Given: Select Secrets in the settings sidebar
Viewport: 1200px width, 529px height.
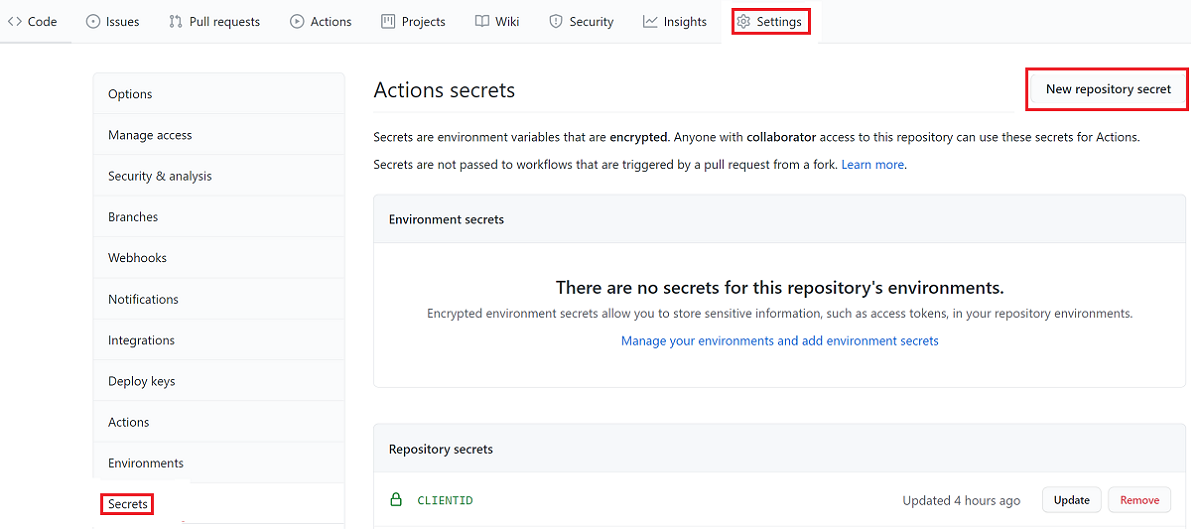Looking at the screenshot, I should click(x=128, y=504).
